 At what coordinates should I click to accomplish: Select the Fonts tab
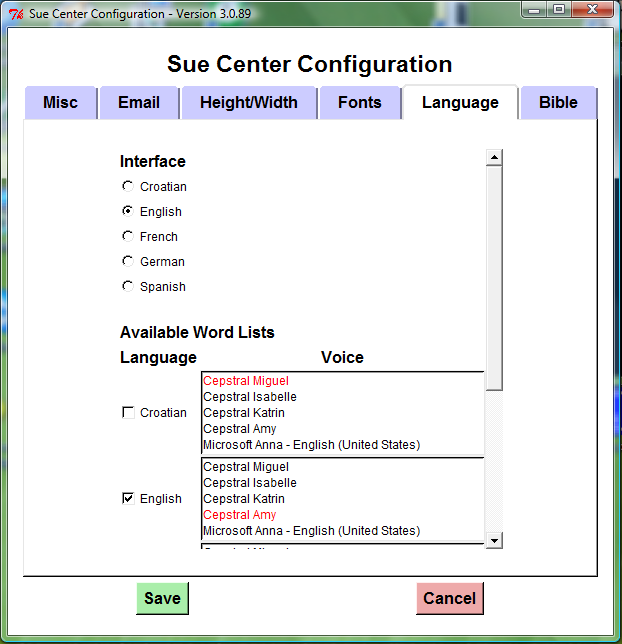pos(359,103)
